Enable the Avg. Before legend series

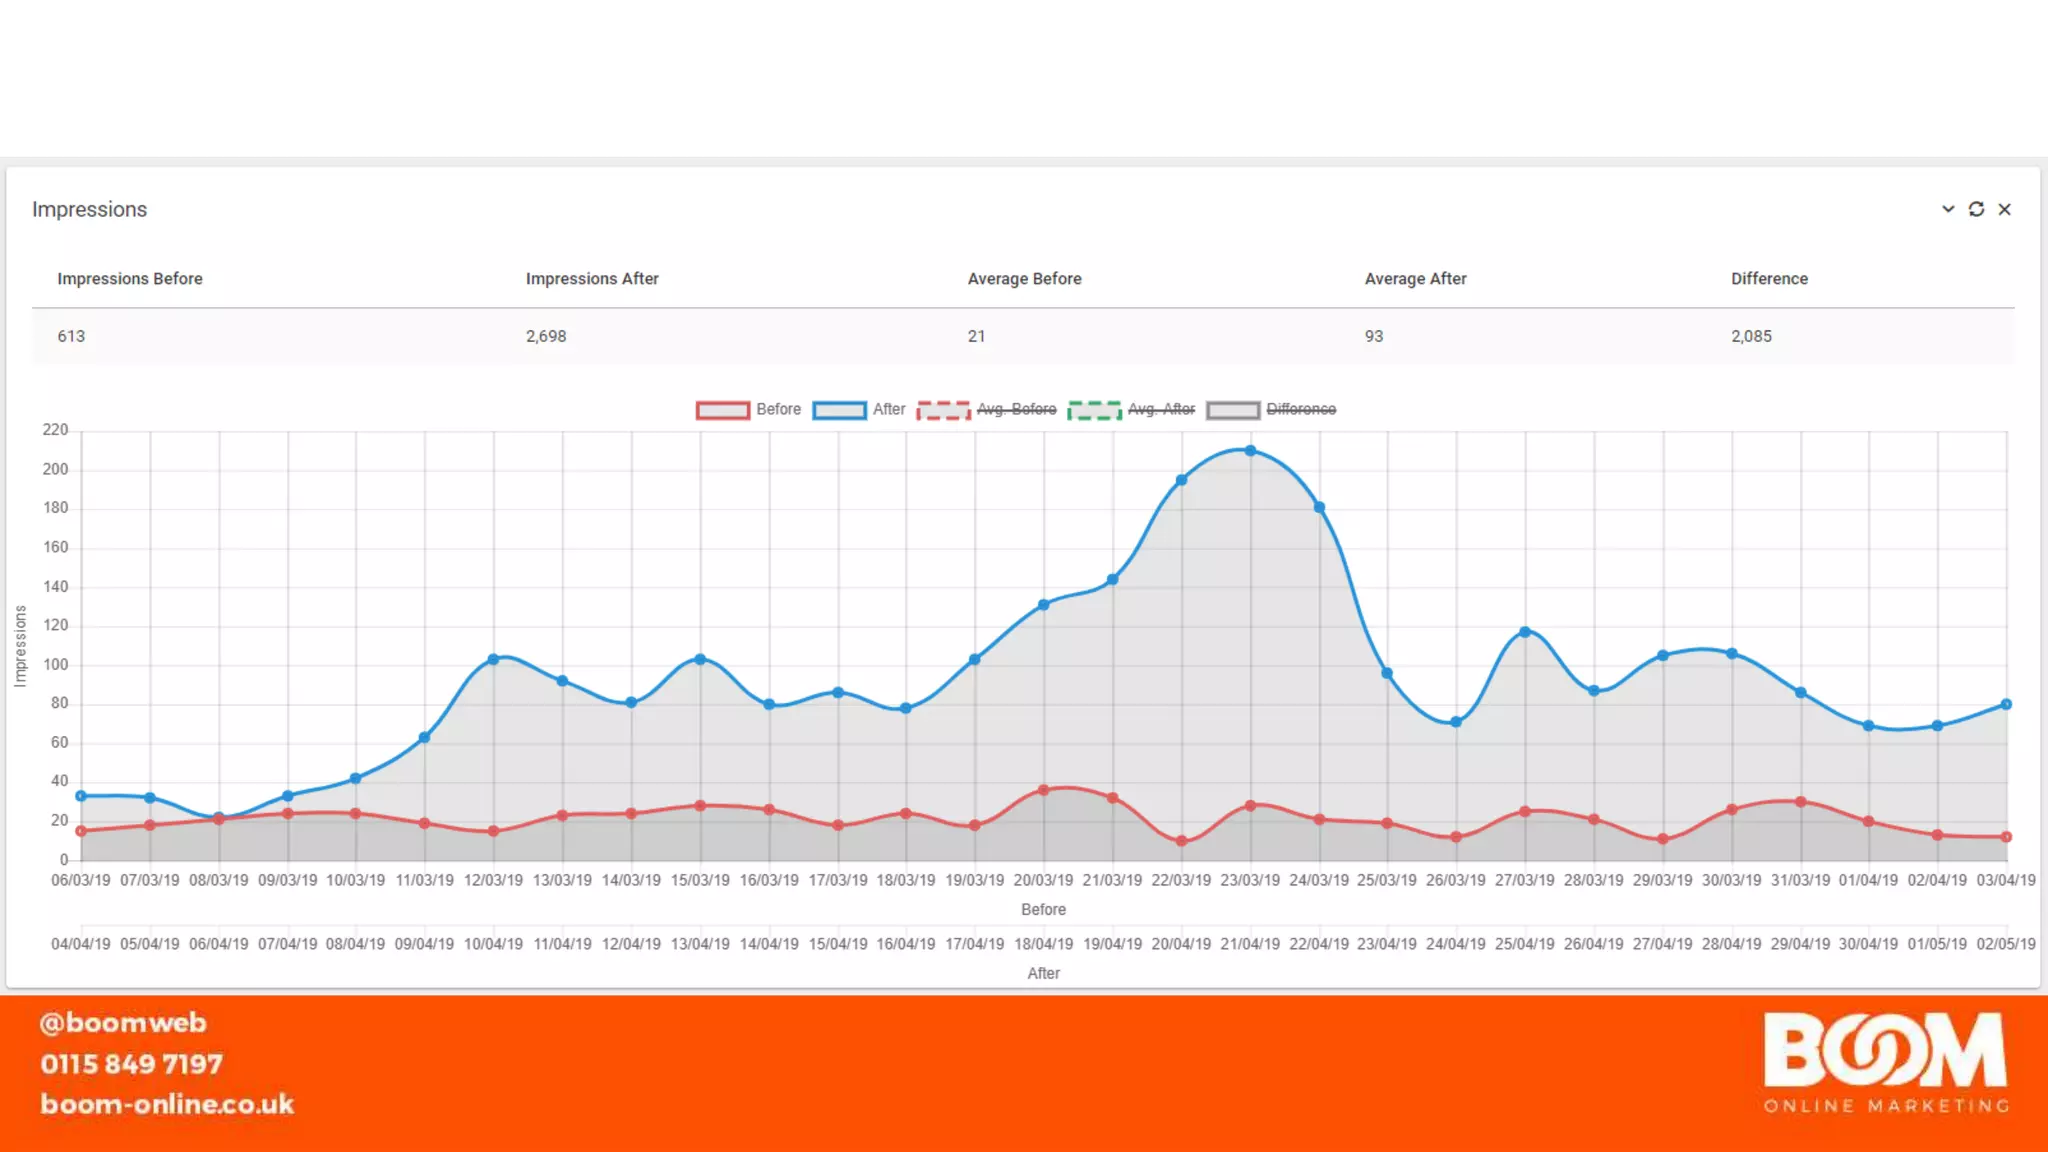tap(1016, 409)
